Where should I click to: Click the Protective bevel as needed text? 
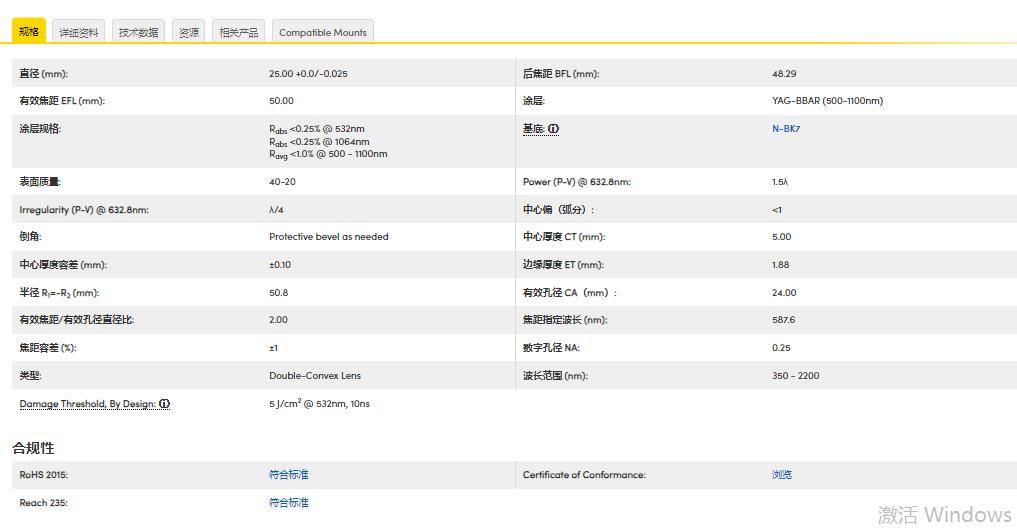[x=329, y=237]
